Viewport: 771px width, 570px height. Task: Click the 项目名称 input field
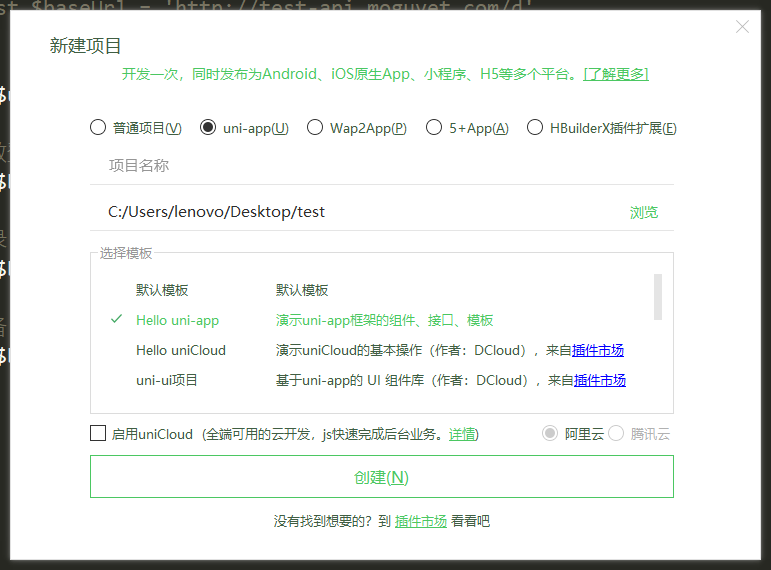pyautogui.click(x=380, y=166)
